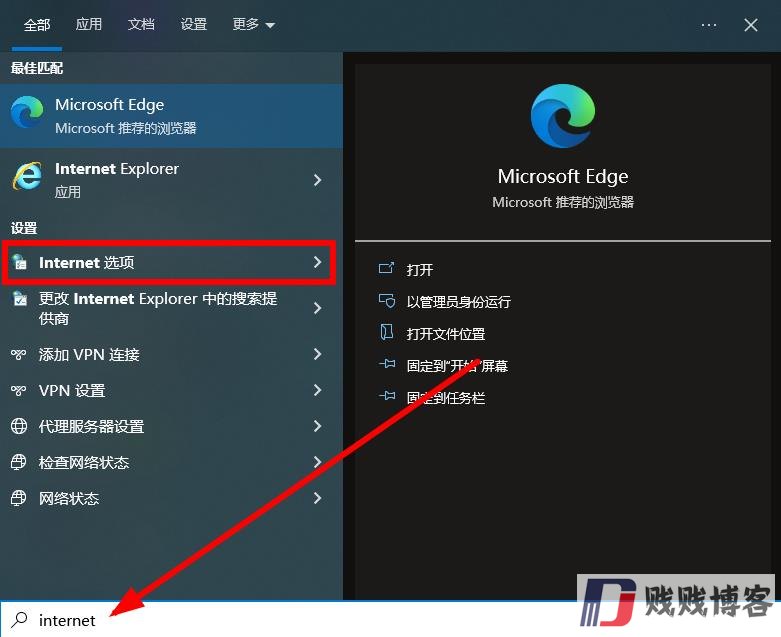Select the Microsoft Edge best match result
This screenshot has height=637, width=781.
(x=171, y=116)
